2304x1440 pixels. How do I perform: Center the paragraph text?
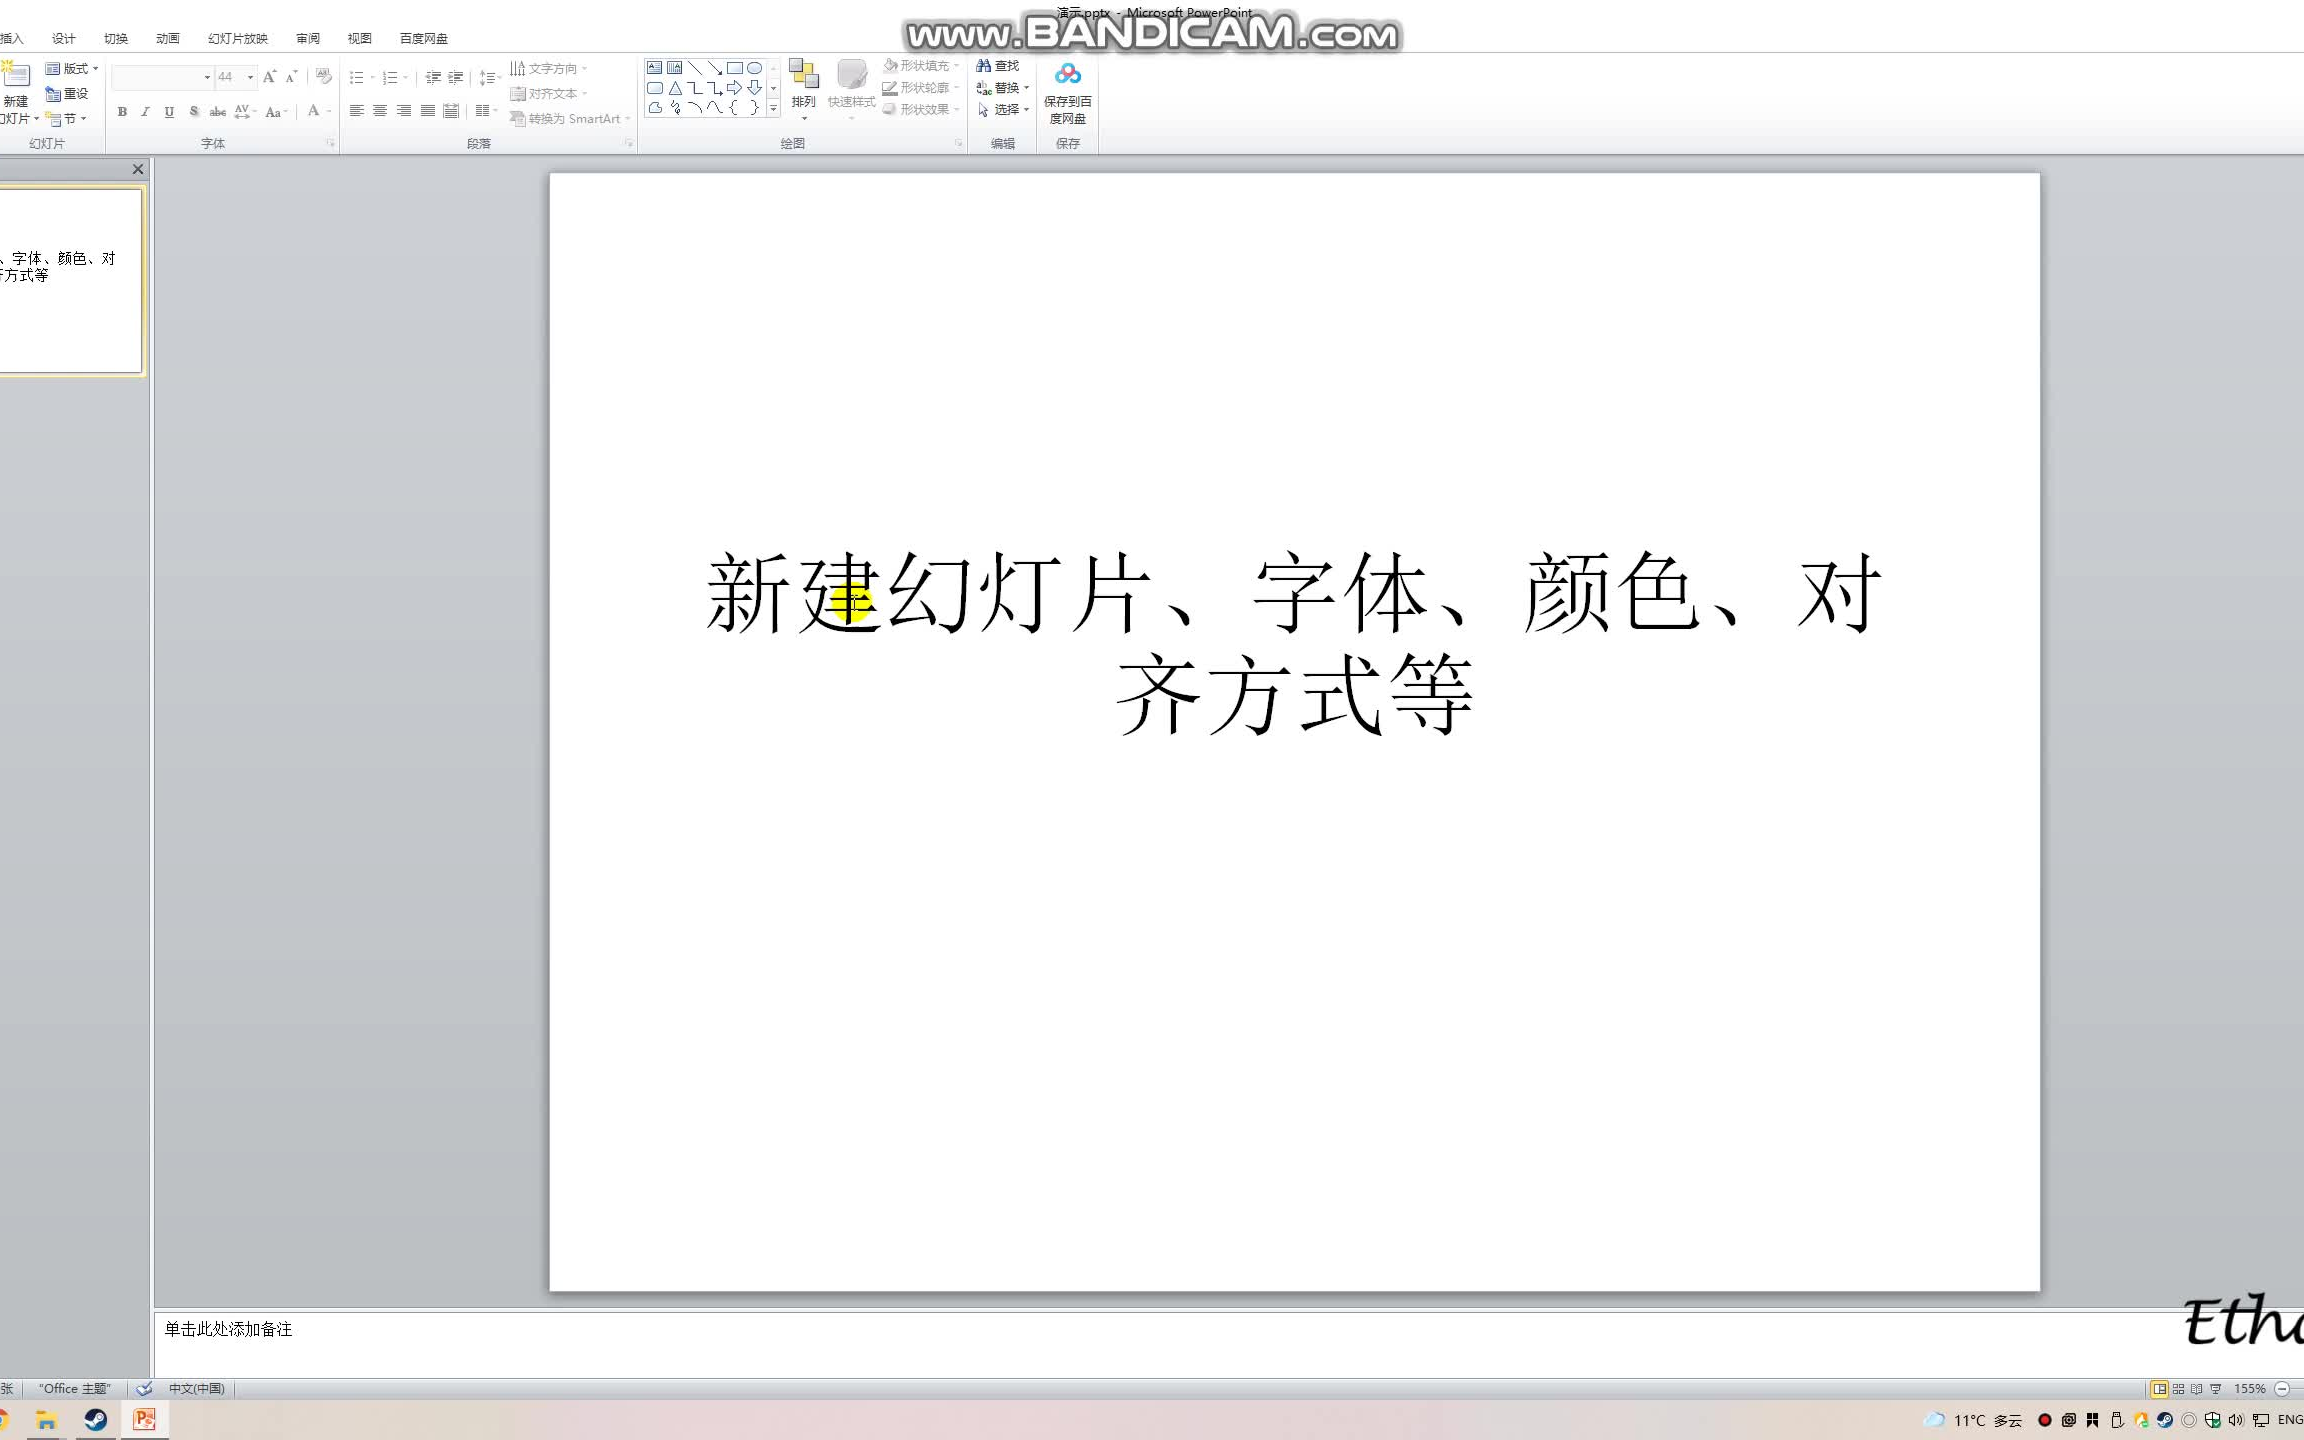[380, 111]
